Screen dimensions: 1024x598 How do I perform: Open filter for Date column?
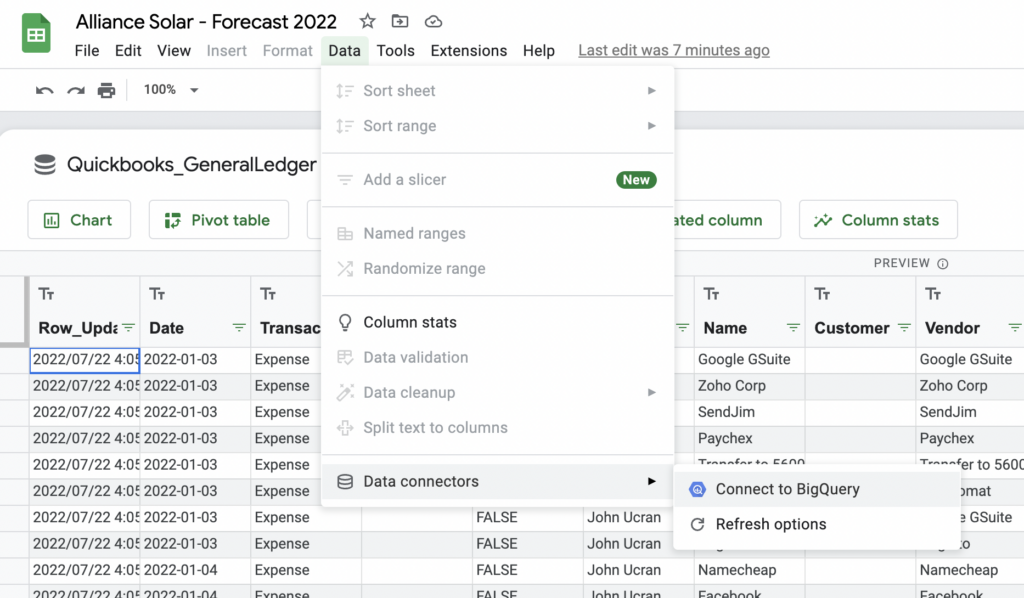239,328
